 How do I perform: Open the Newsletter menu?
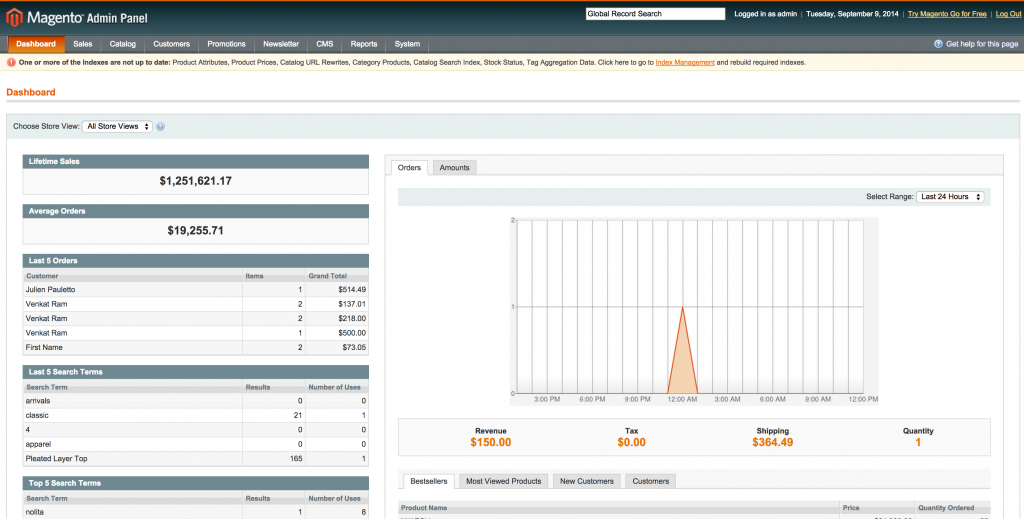point(281,44)
